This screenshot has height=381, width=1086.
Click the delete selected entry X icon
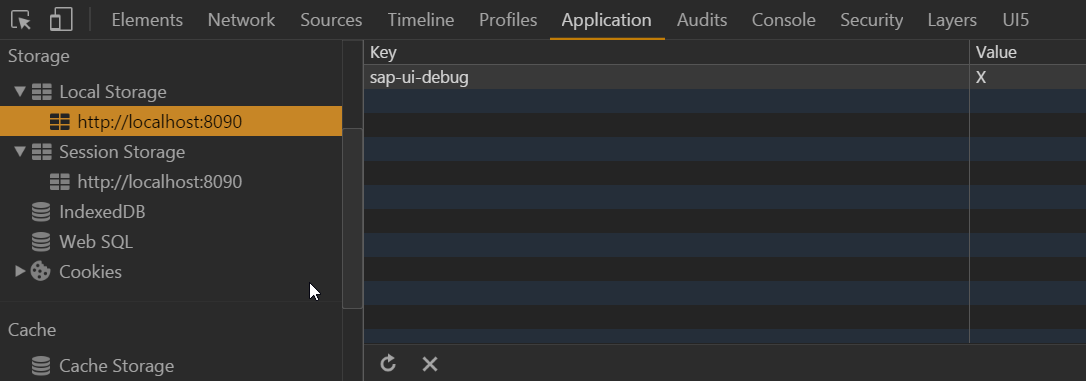[430, 364]
